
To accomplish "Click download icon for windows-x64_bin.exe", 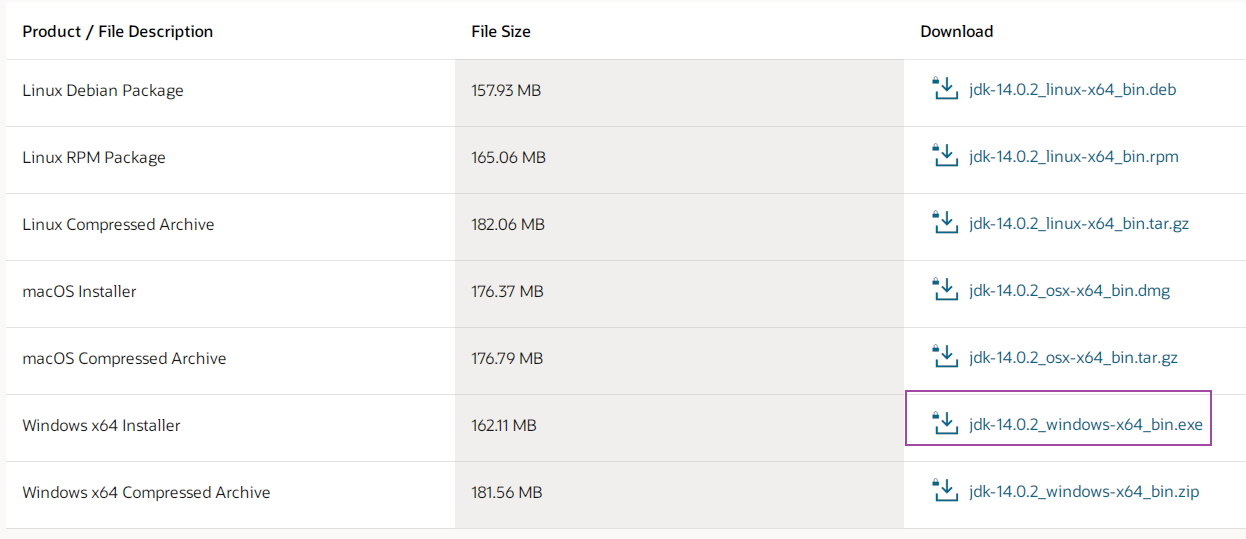I will point(944,424).
